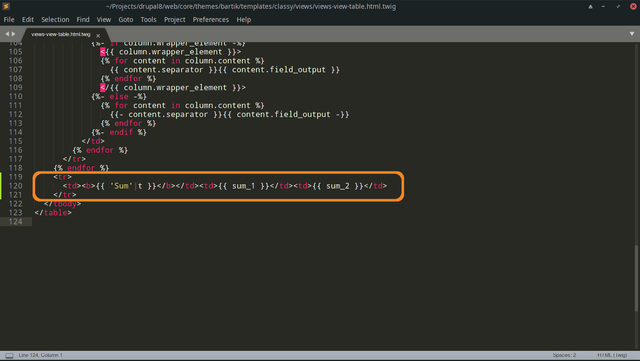
Task: Open the Tools menu
Action: pyautogui.click(x=149, y=20)
